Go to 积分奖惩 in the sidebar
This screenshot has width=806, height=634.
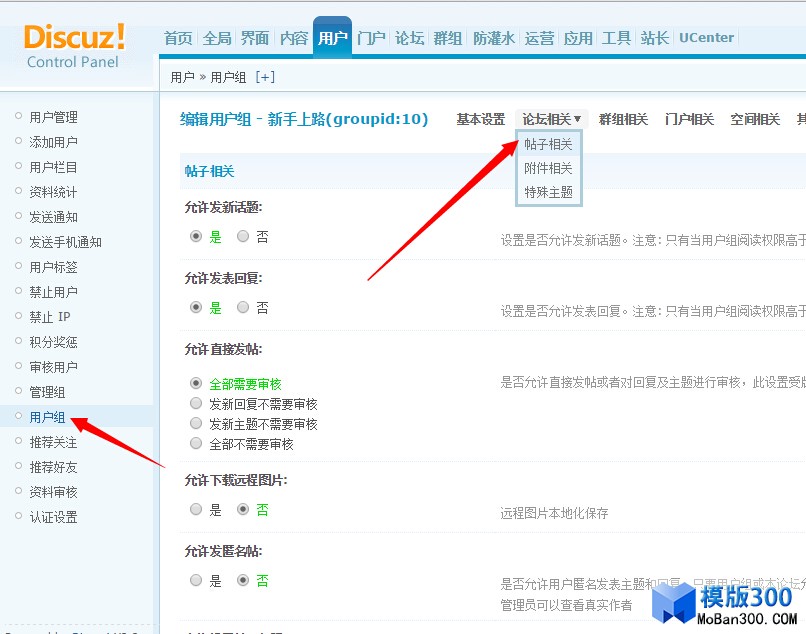coord(53,342)
